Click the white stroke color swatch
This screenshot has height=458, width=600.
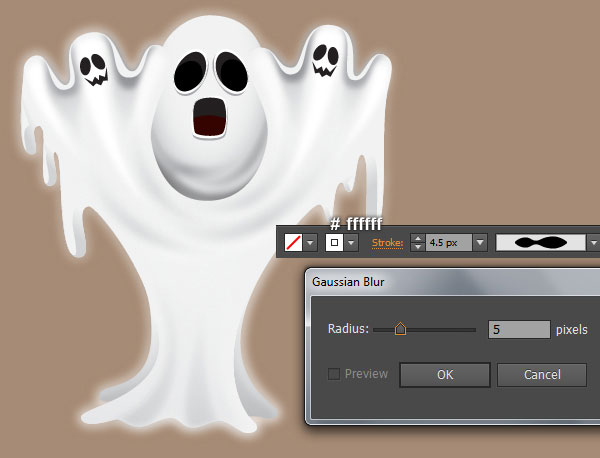point(334,243)
